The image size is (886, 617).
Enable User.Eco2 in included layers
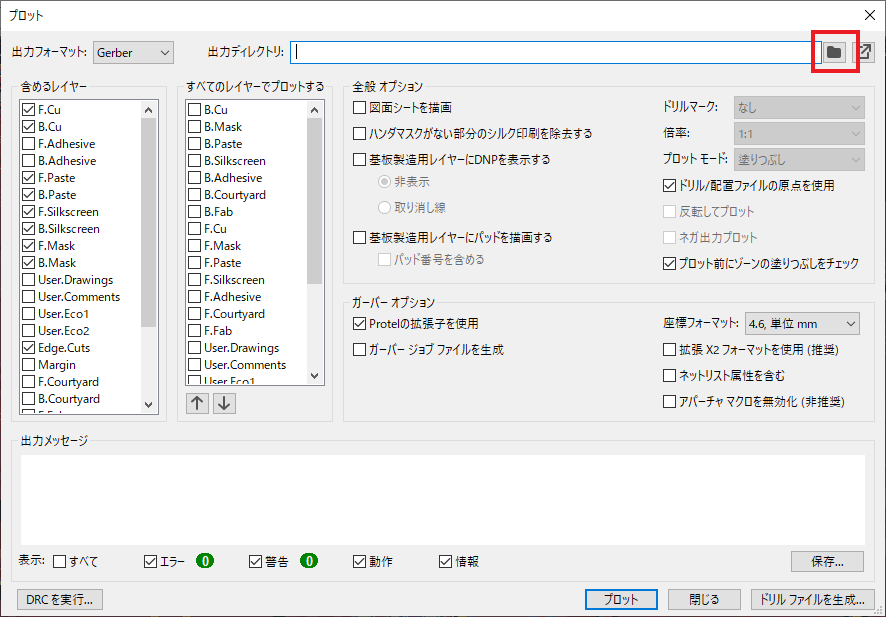click(x=28, y=331)
